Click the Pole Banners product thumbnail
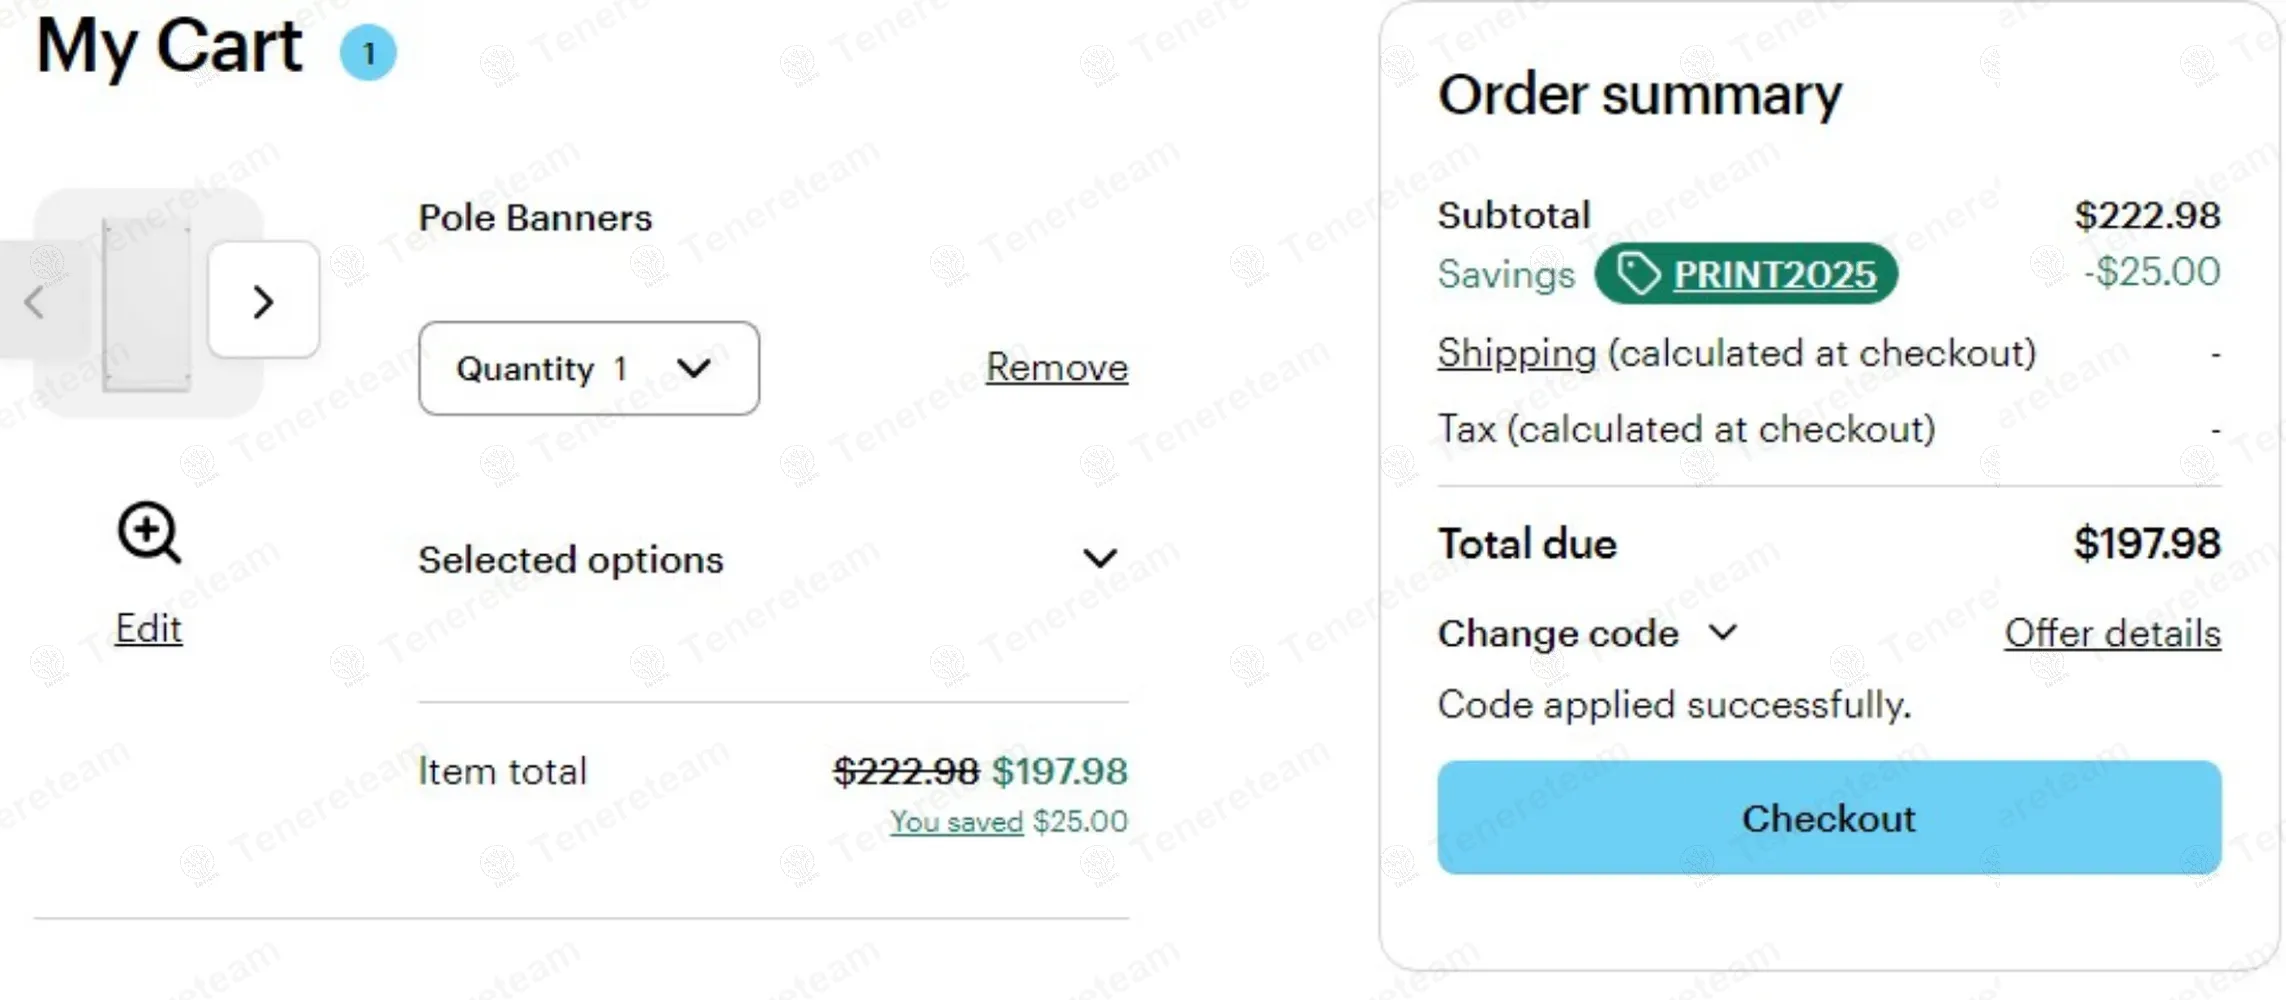The height and width of the screenshot is (1000, 2286). click(146, 303)
